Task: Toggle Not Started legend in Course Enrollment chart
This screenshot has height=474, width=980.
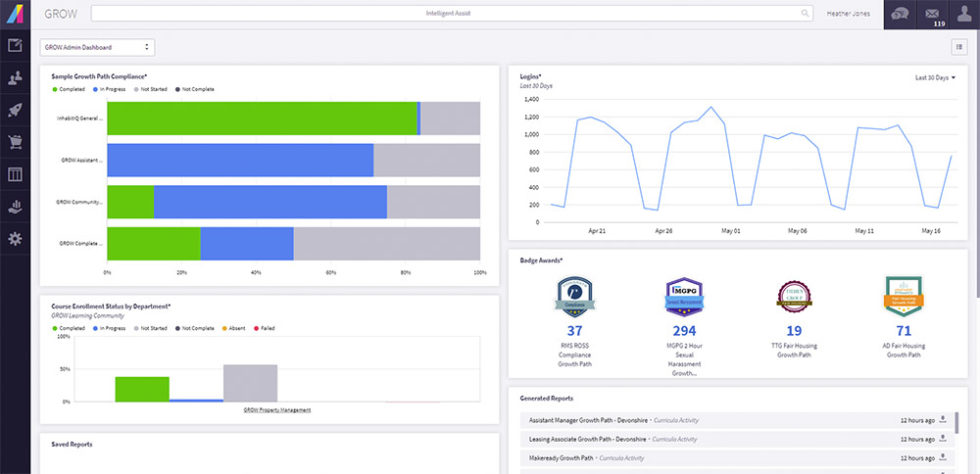Action: click(150, 328)
